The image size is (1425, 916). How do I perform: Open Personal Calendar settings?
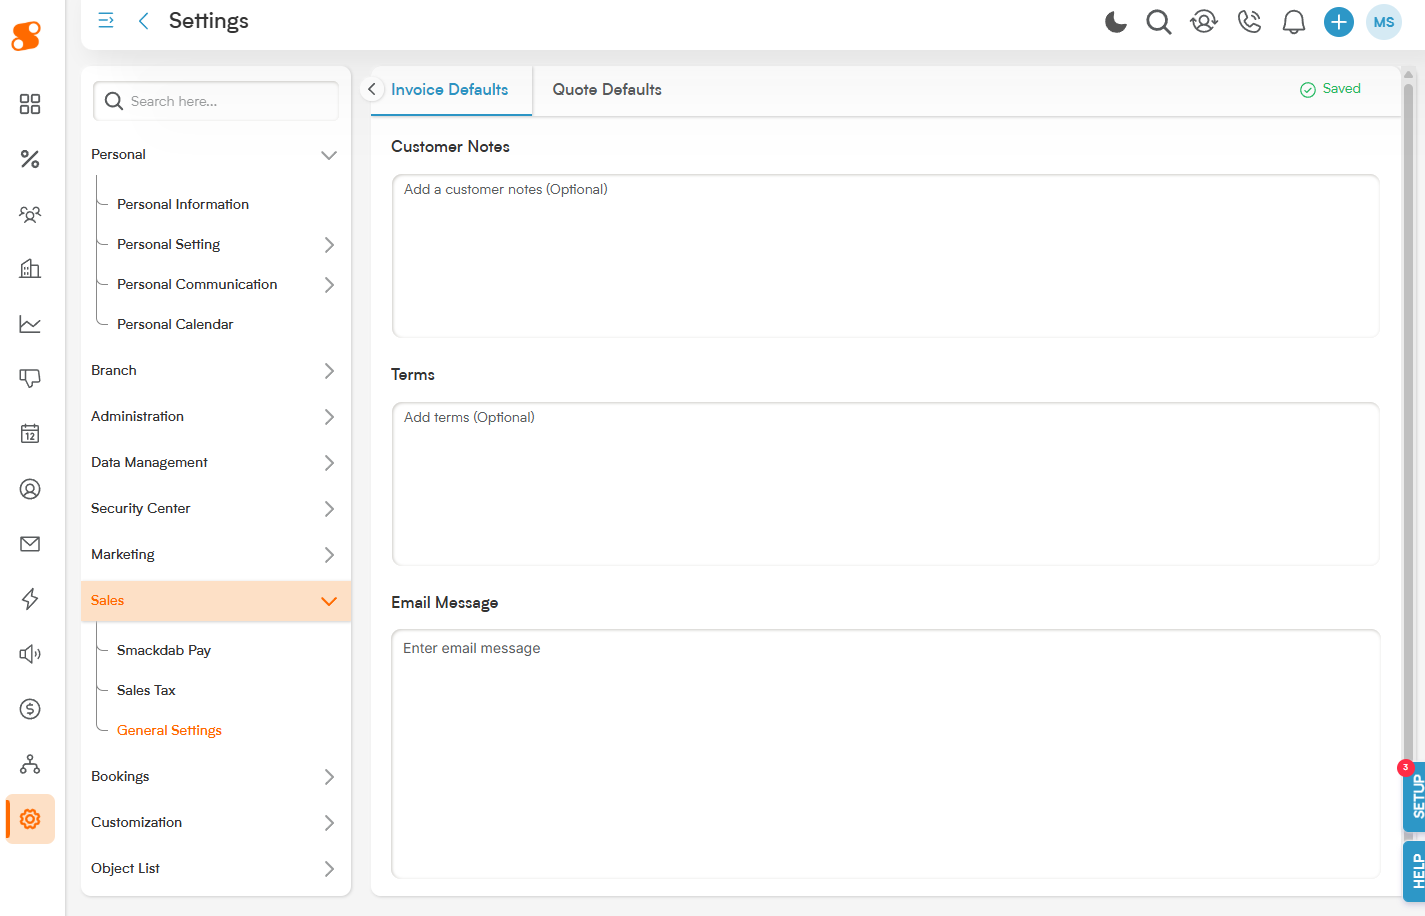(175, 324)
